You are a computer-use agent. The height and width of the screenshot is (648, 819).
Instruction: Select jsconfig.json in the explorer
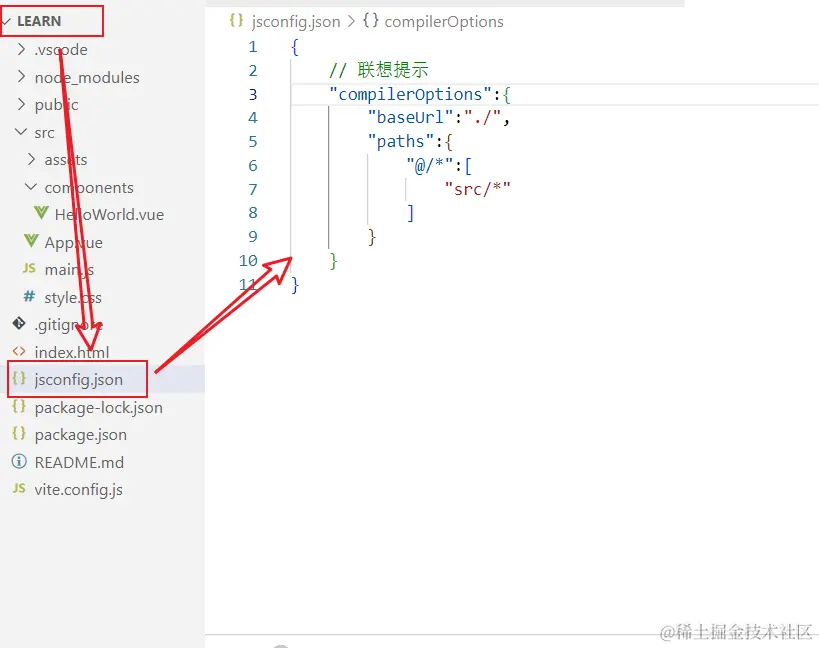coord(79,380)
